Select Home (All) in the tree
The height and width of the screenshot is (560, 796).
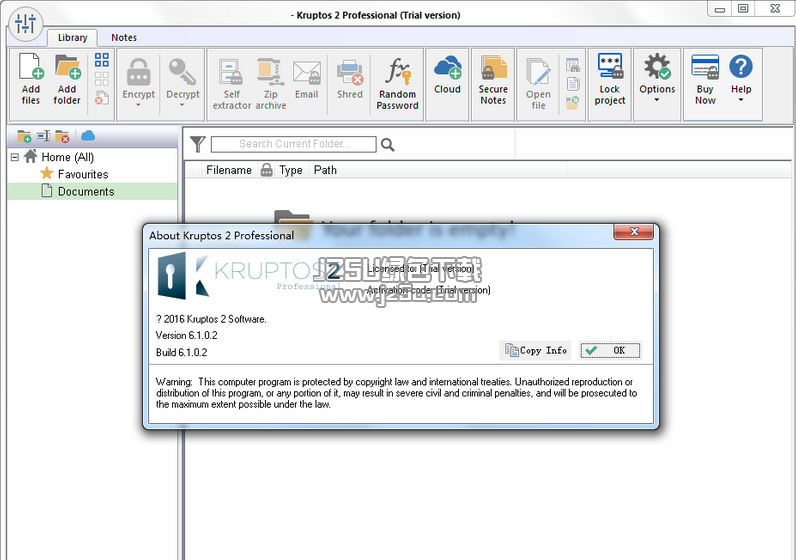tap(68, 157)
